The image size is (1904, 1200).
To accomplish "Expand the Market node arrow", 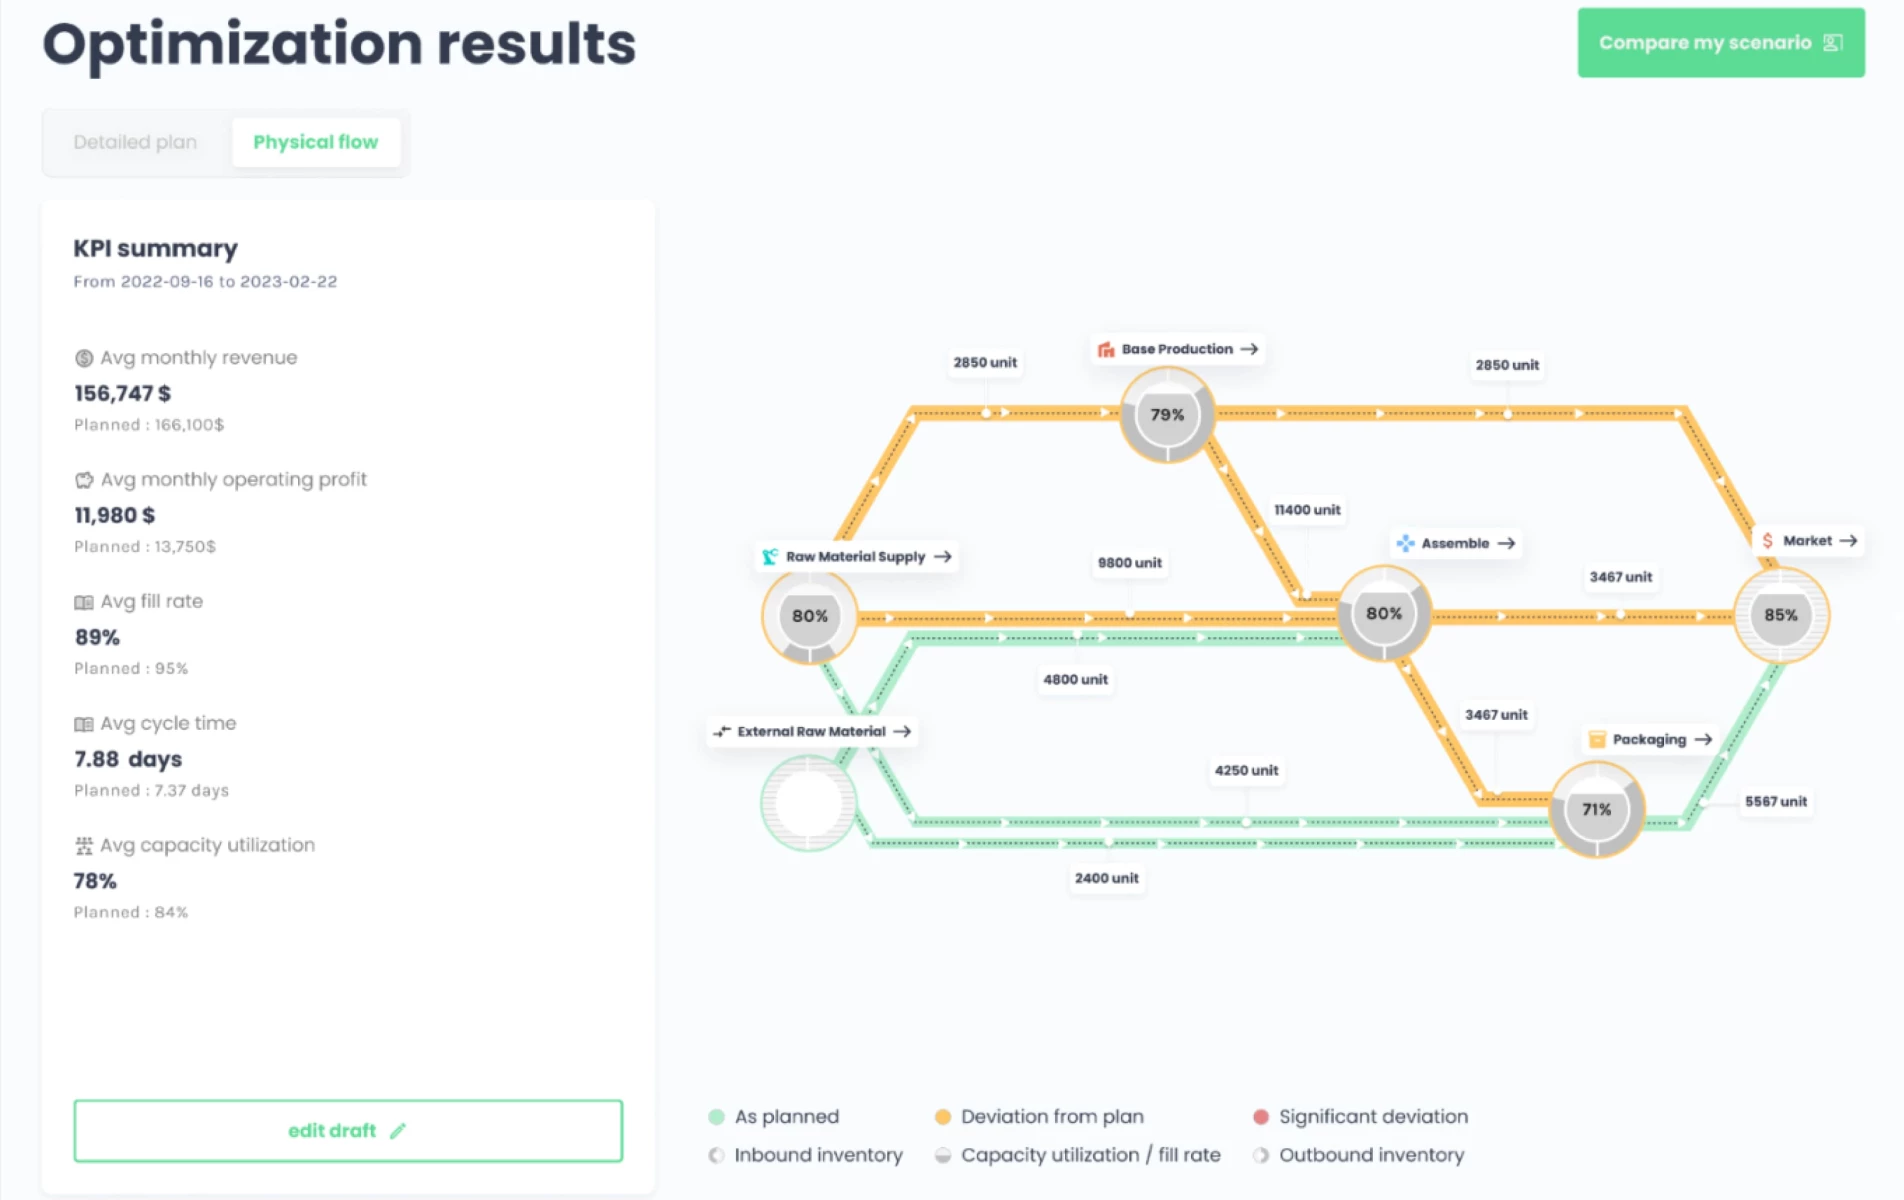I will tap(1848, 541).
